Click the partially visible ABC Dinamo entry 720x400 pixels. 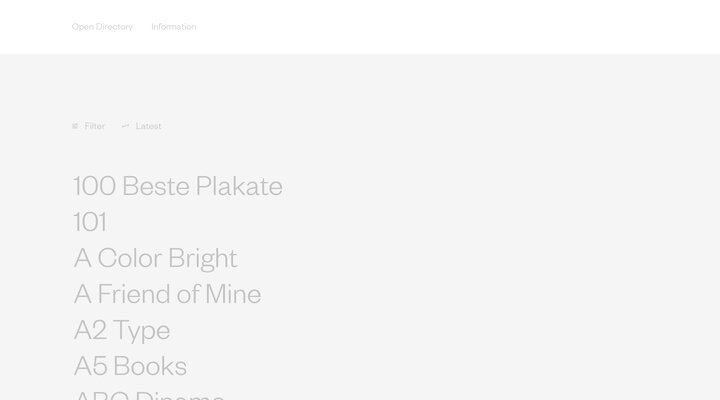pos(149,395)
